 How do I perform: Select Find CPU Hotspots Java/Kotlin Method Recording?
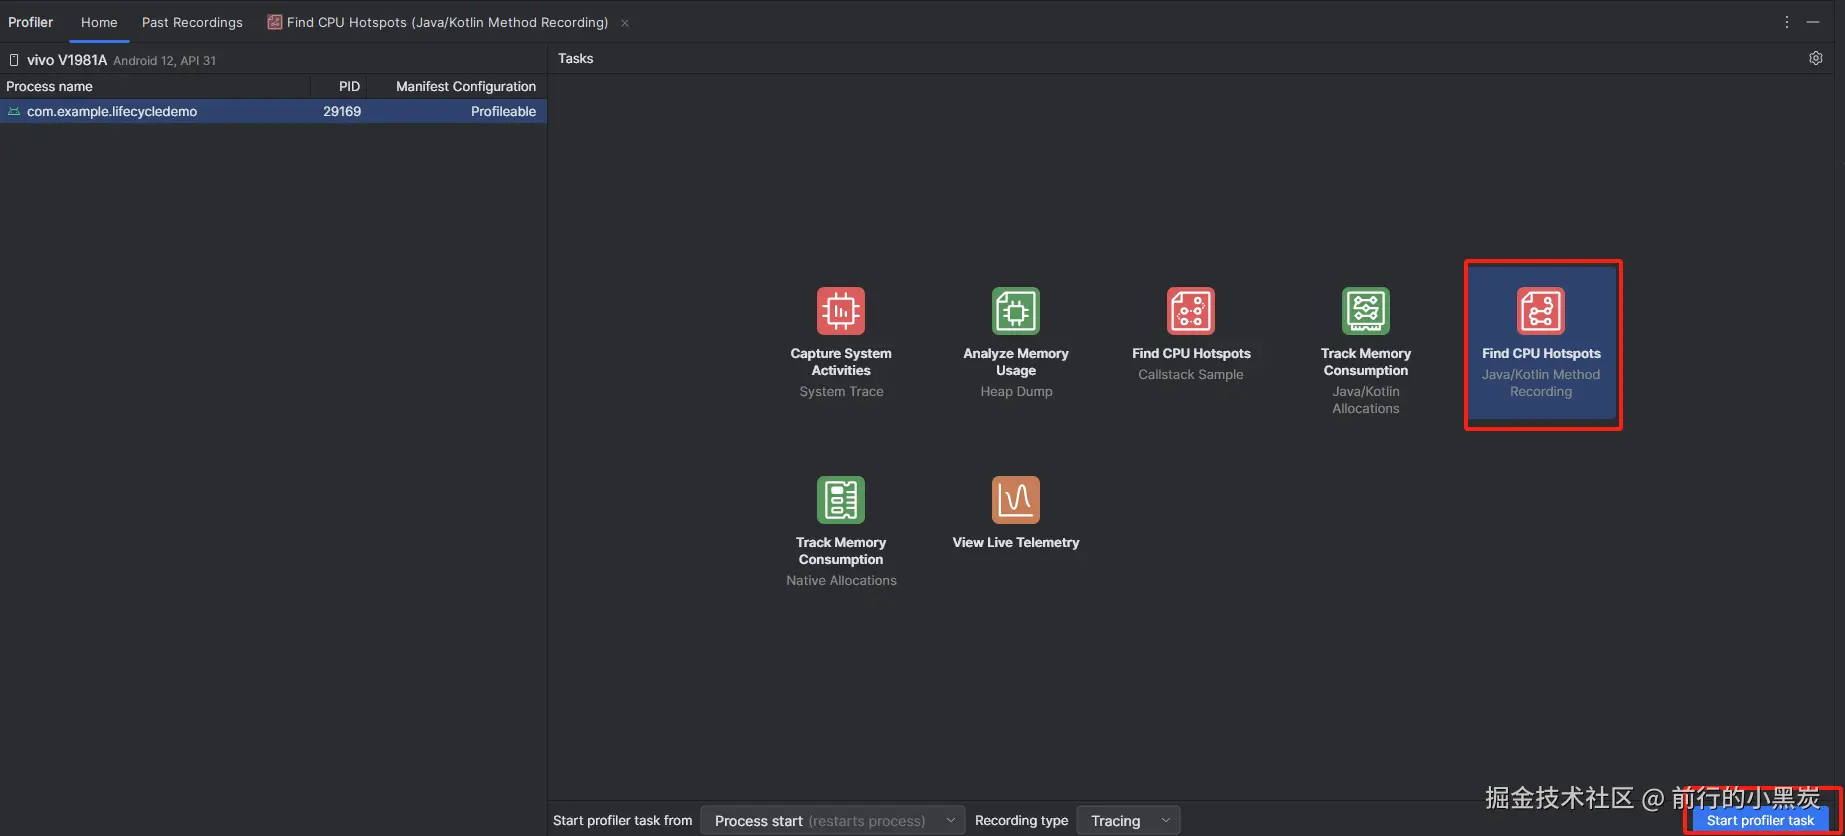[x=1541, y=343]
